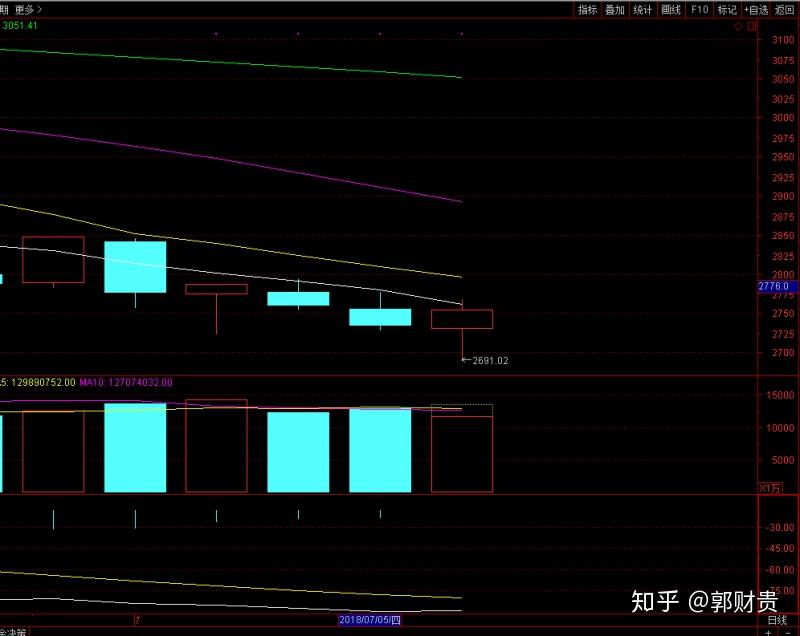Image resolution: width=800 pixels, height=636 pixels.
Task: Click the -30.00 indicator axis label
Action: click(781, 527)
